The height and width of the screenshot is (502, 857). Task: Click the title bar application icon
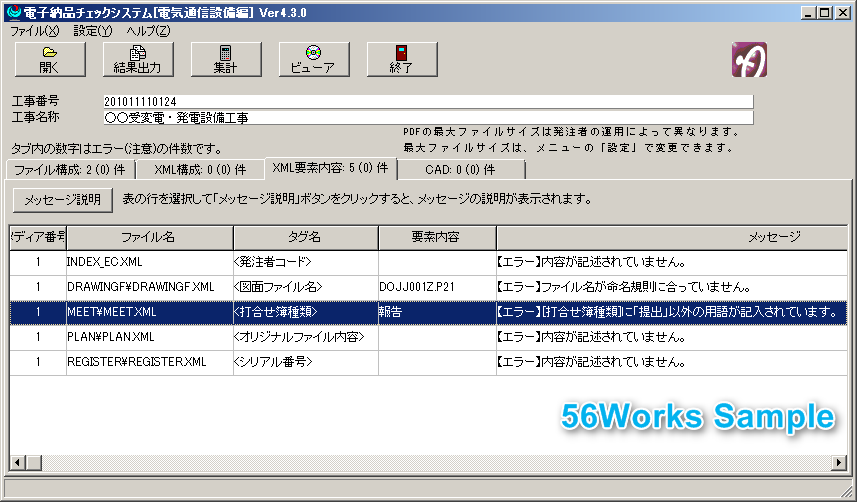11,11
